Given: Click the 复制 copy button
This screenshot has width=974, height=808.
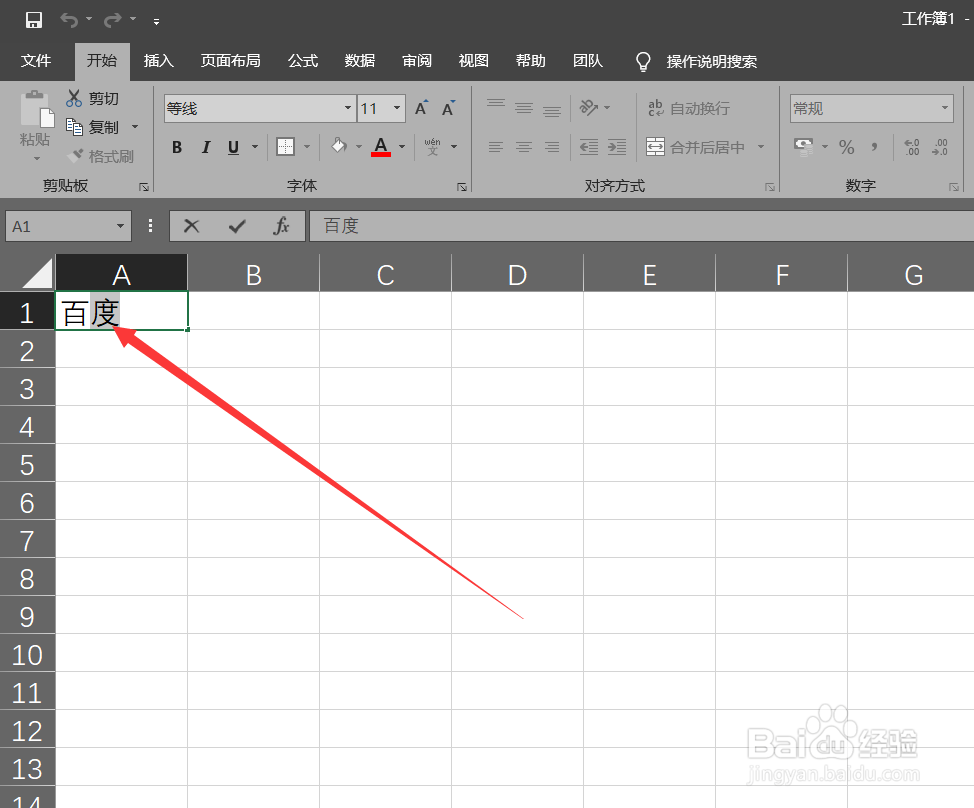Looking at the screenshot, I should point(92,127).
